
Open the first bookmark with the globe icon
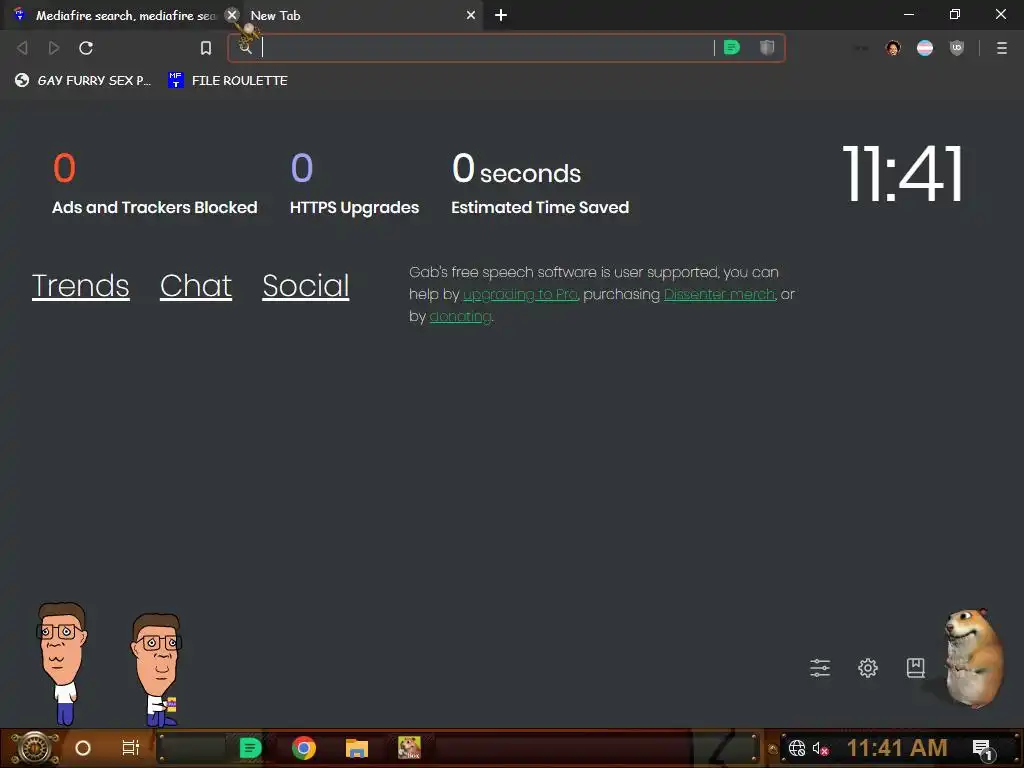pos(83,80)
